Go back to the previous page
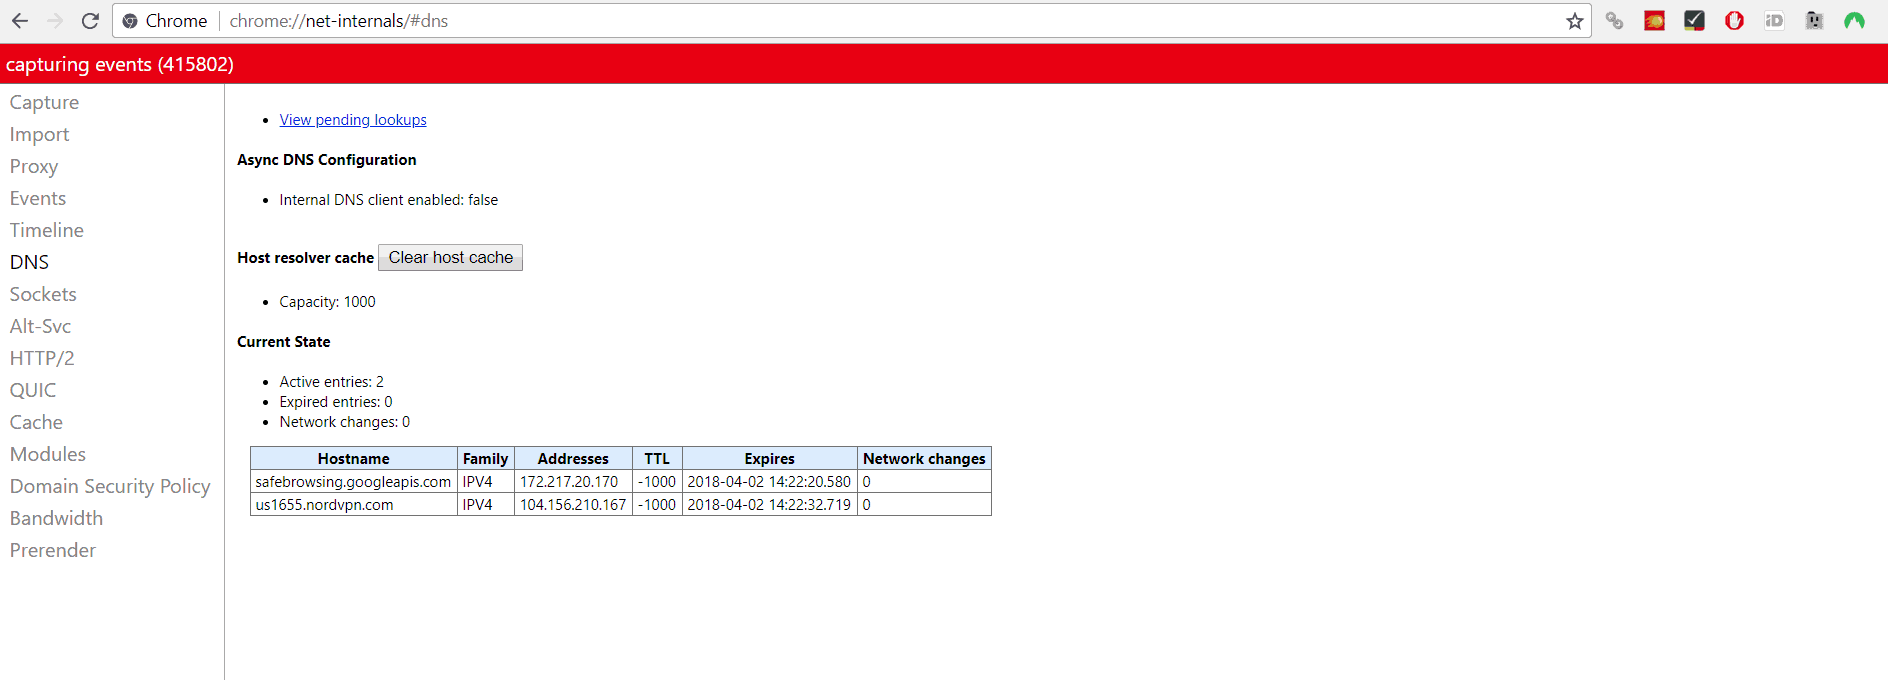 pos(20,20)
